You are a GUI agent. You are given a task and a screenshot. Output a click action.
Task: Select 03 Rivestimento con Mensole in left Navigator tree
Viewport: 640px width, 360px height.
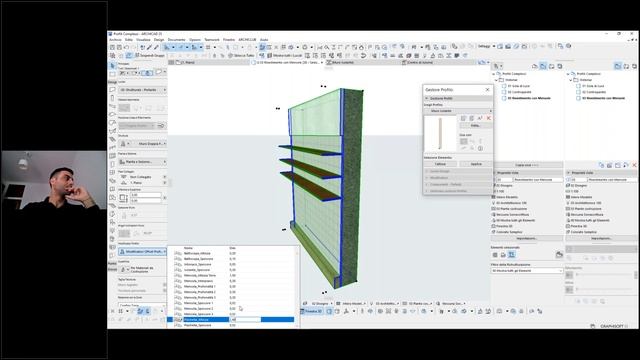(529, 98)
